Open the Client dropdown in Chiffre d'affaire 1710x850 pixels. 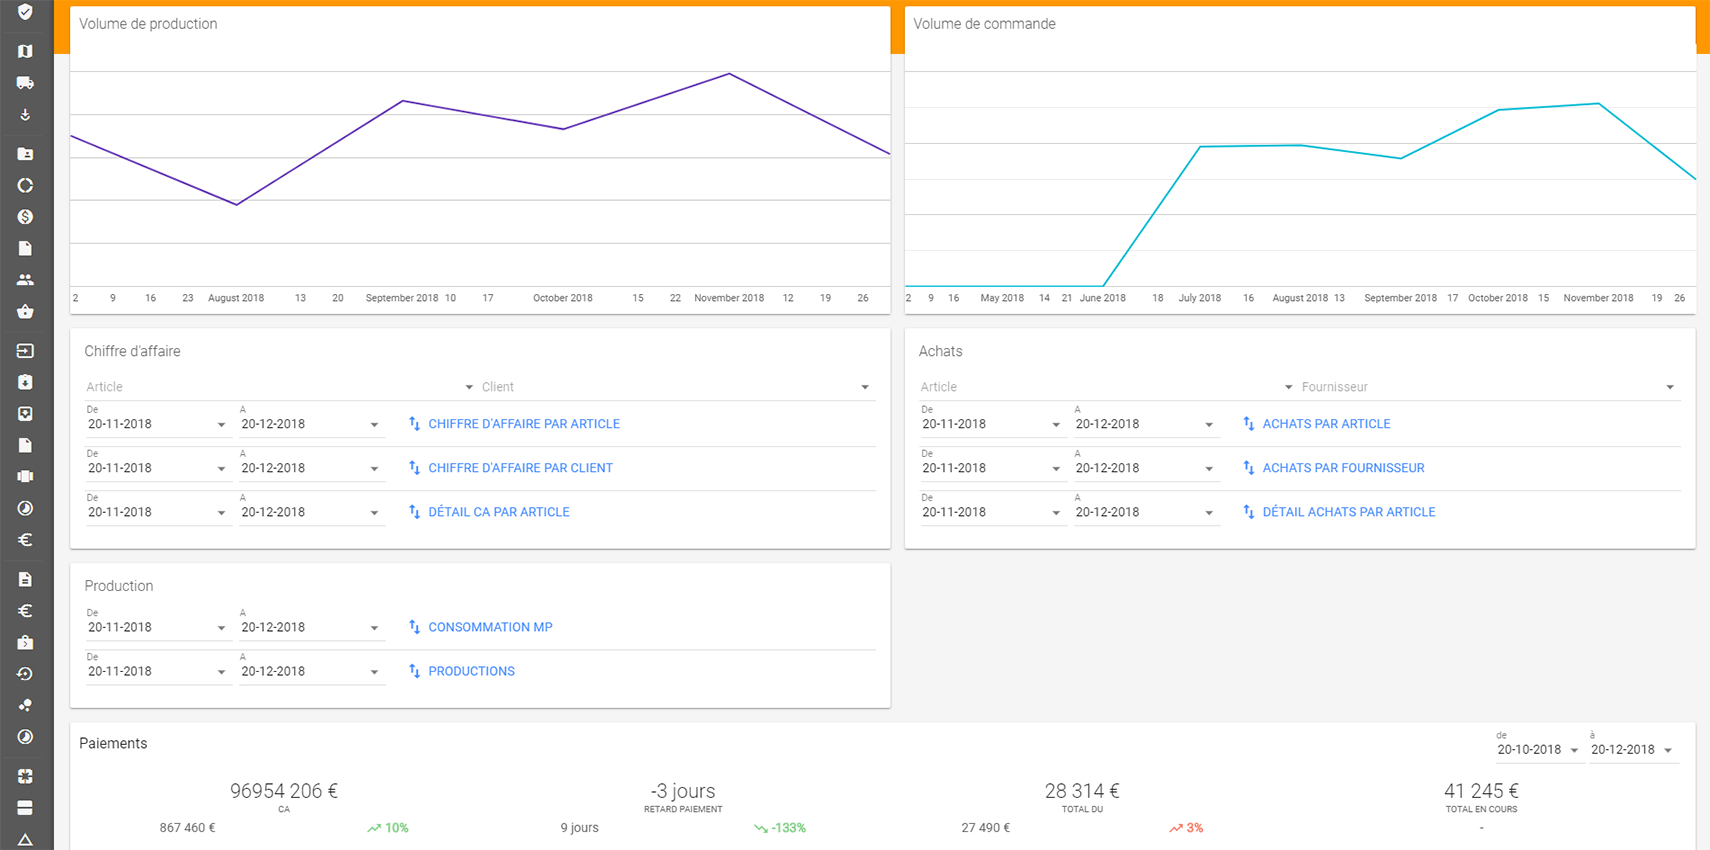click(675, 387)
